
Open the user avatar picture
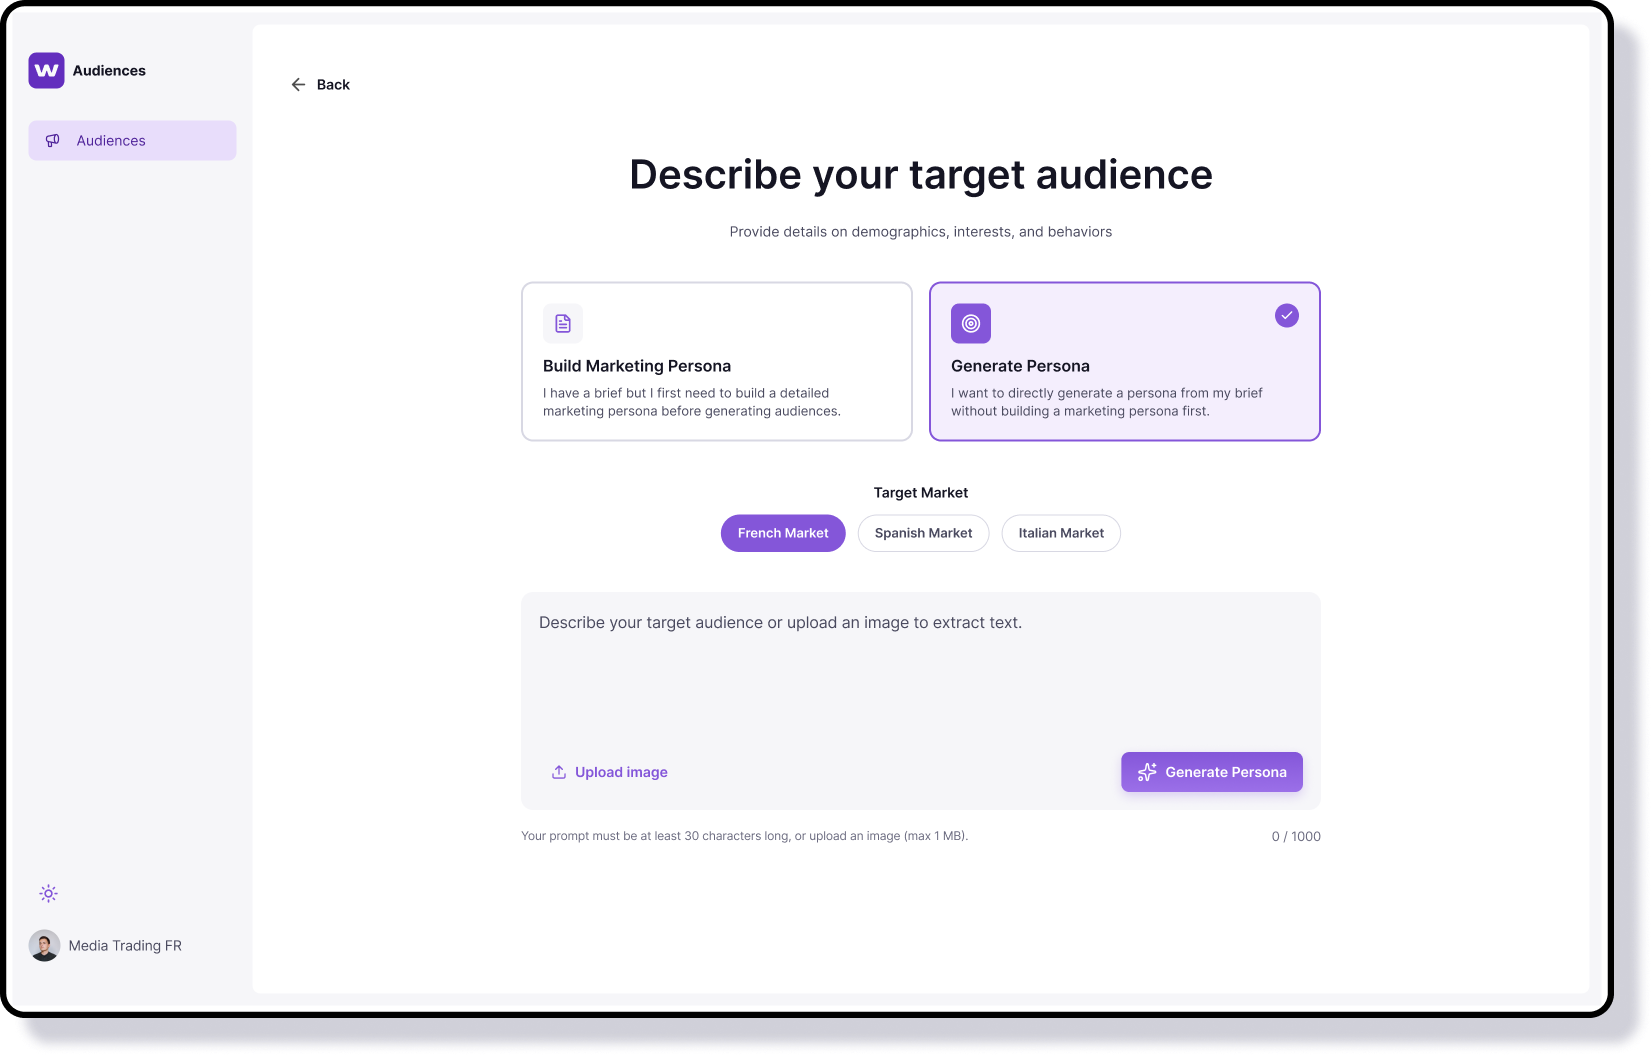tap(45, 946)
